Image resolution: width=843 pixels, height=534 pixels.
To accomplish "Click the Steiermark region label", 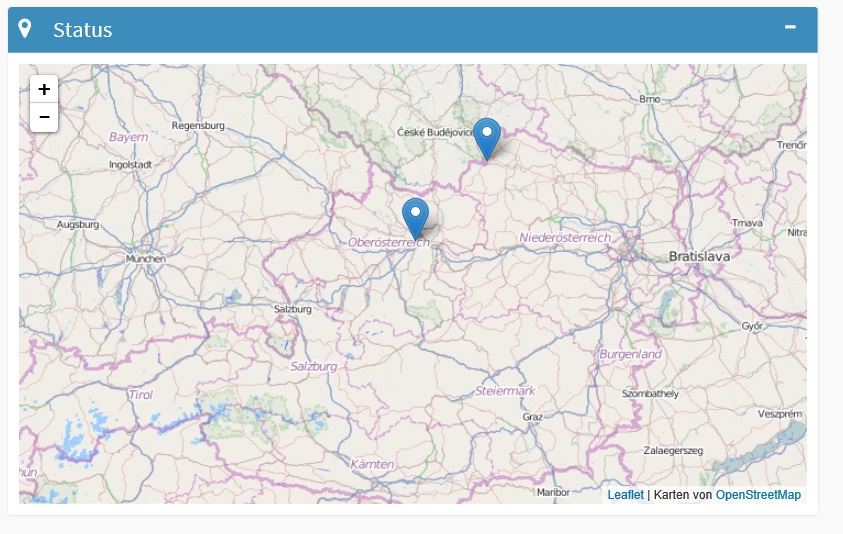I will point(506,390).
